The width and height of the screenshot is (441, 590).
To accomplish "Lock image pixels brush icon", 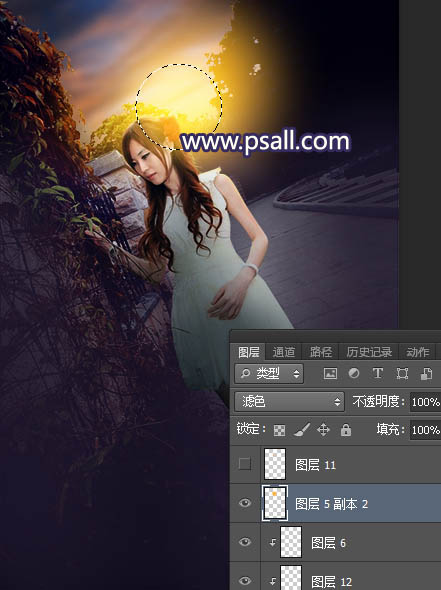I will (x=302, y=430).
